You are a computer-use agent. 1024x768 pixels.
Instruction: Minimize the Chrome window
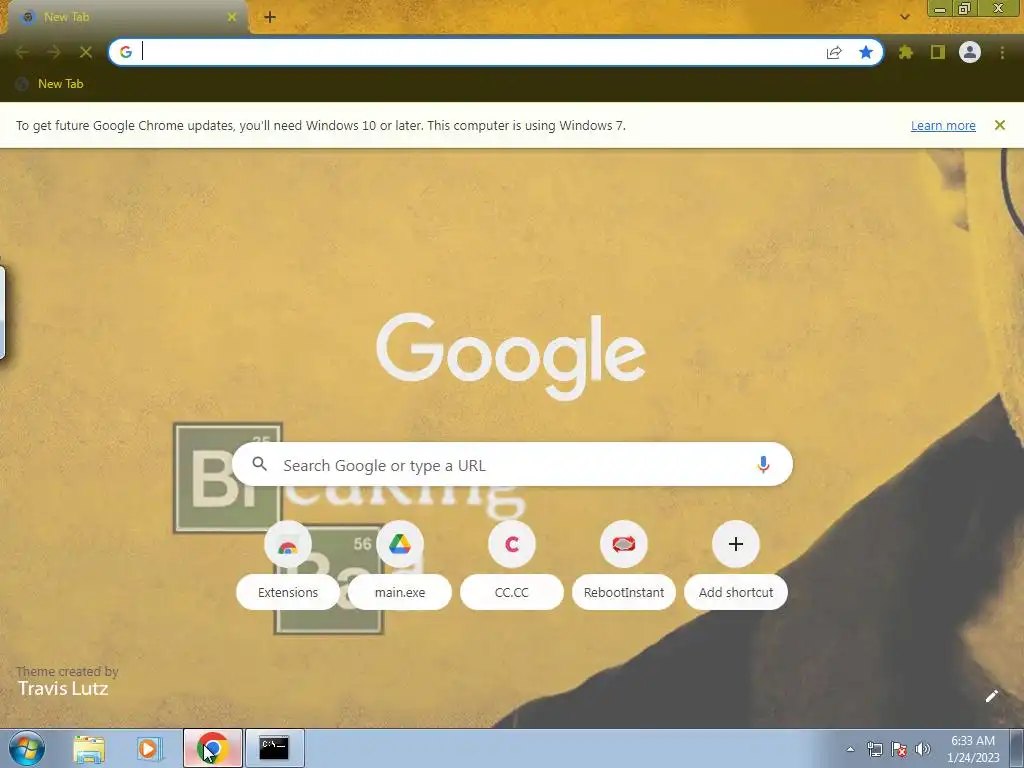click(x=940, y=8)
